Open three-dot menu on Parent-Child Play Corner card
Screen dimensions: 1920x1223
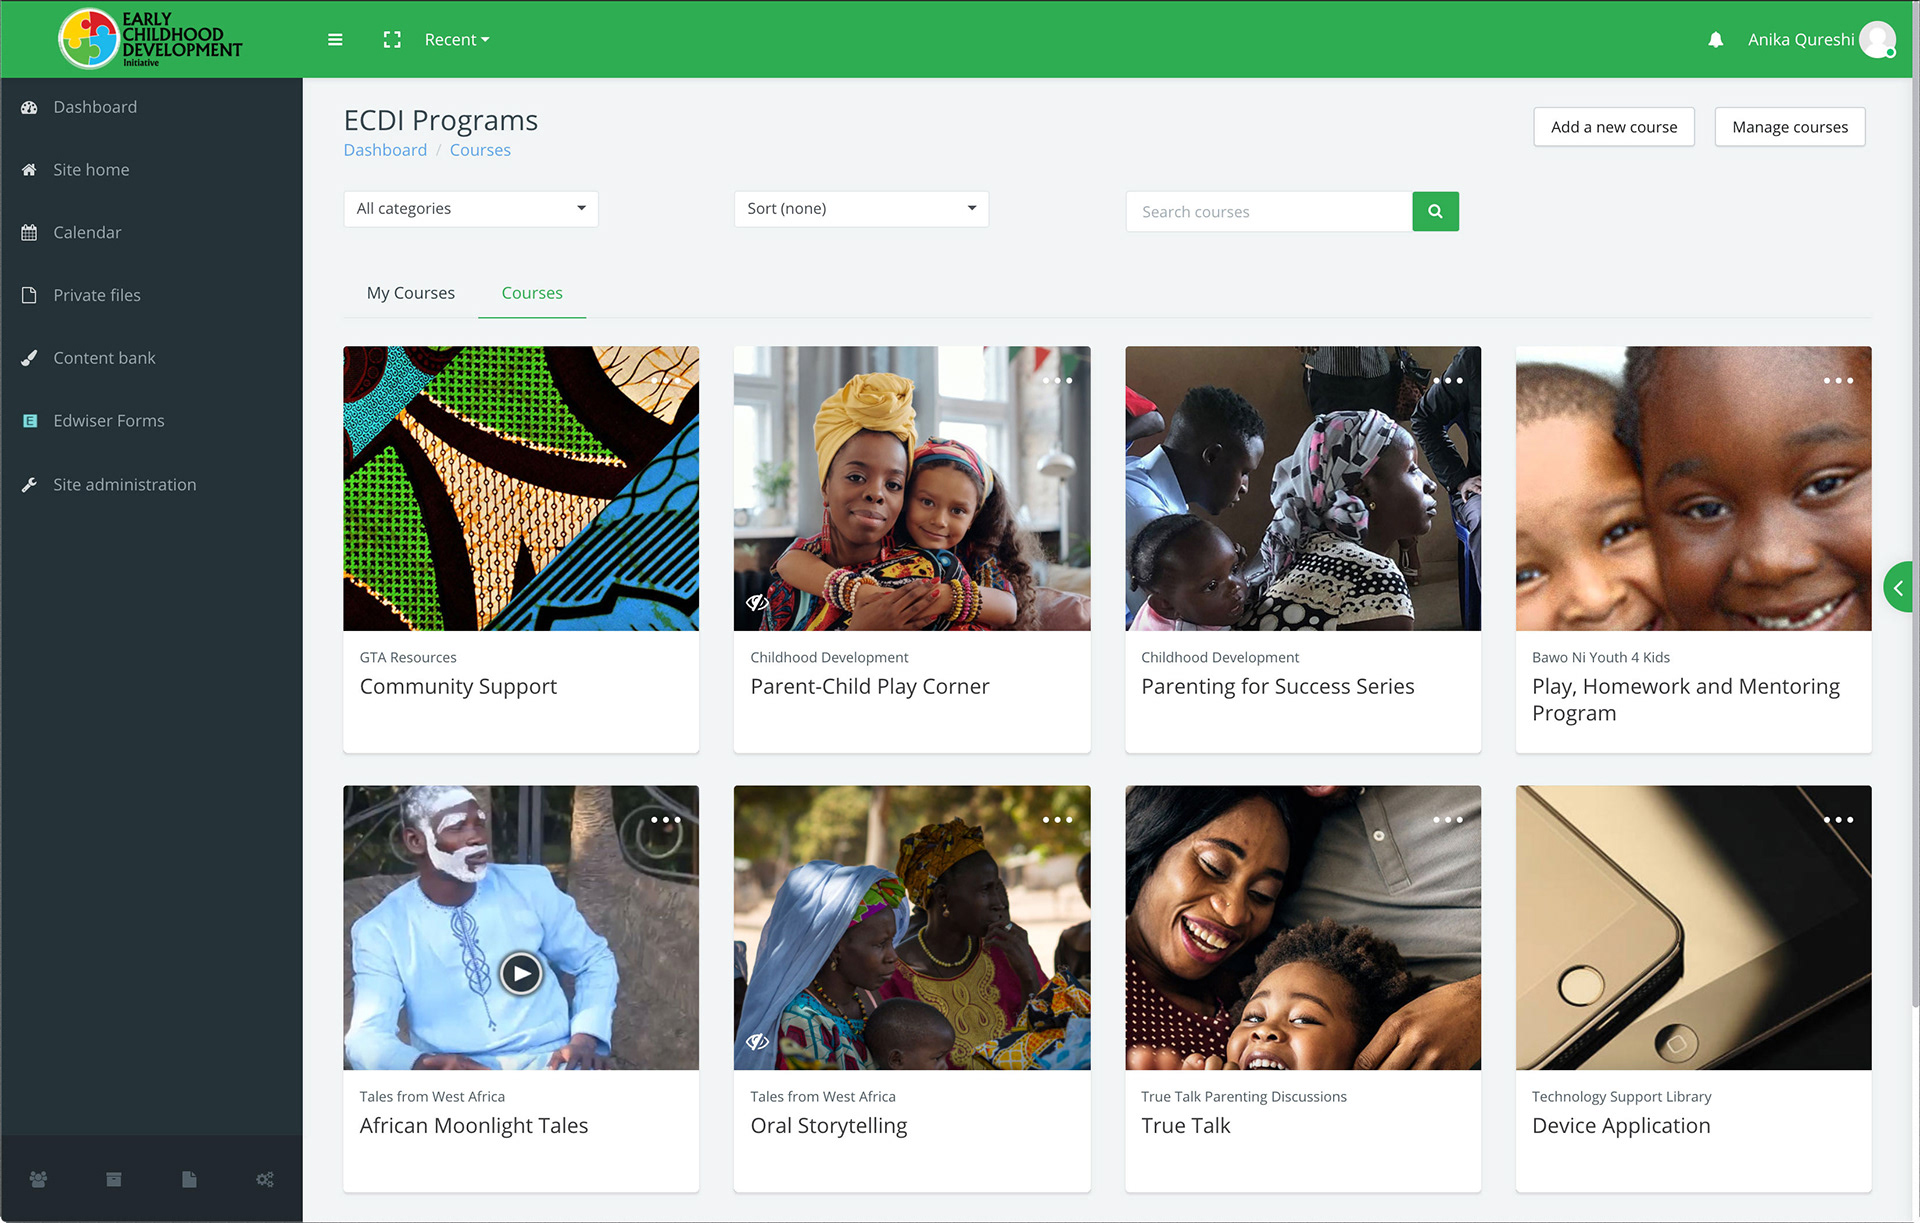coord(1057,381)
